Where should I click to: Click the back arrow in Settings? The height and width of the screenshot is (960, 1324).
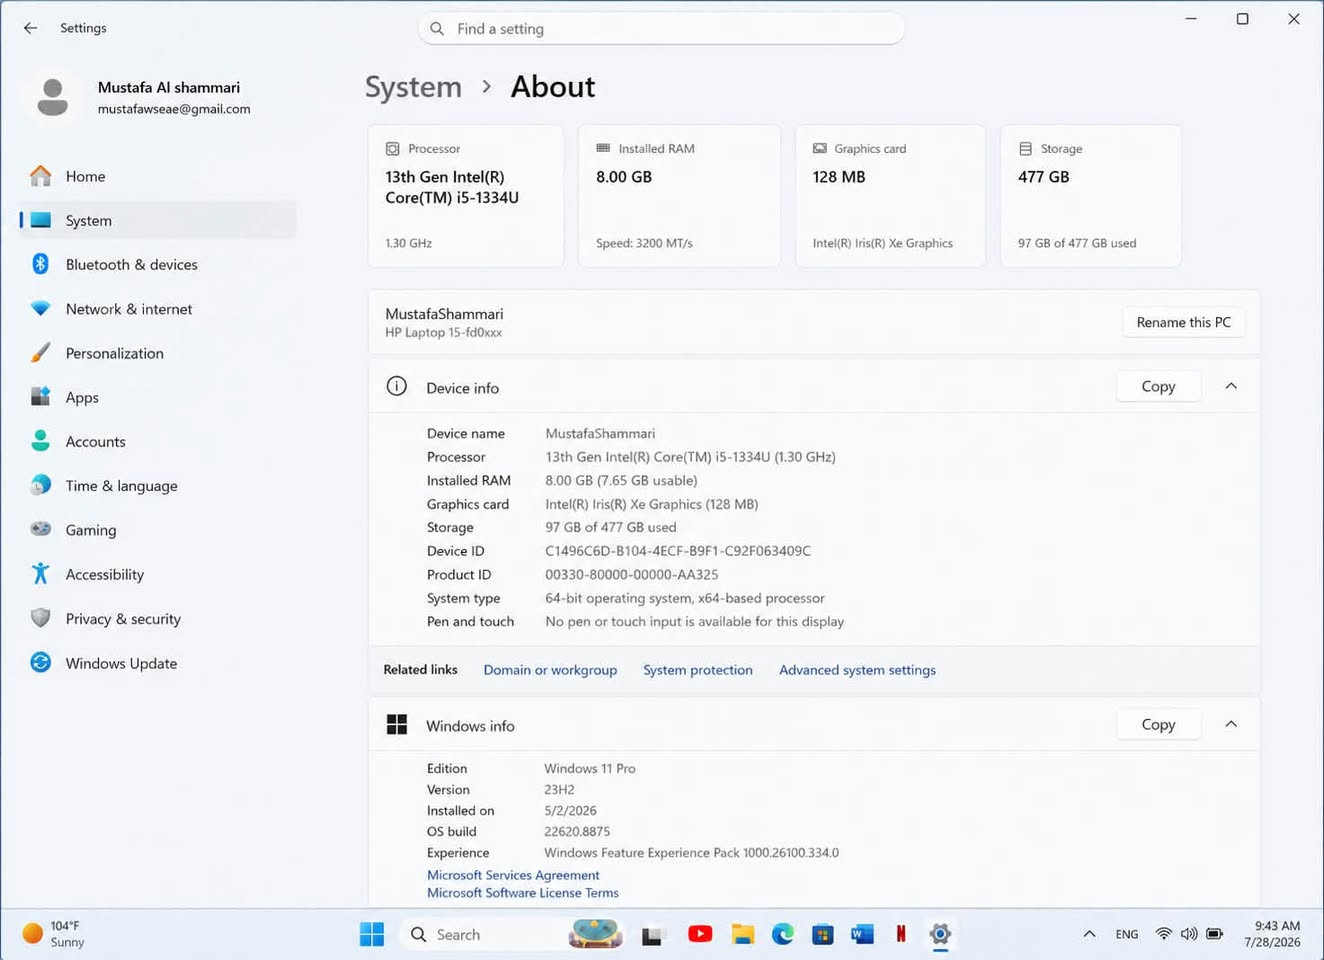click(30, 28)
